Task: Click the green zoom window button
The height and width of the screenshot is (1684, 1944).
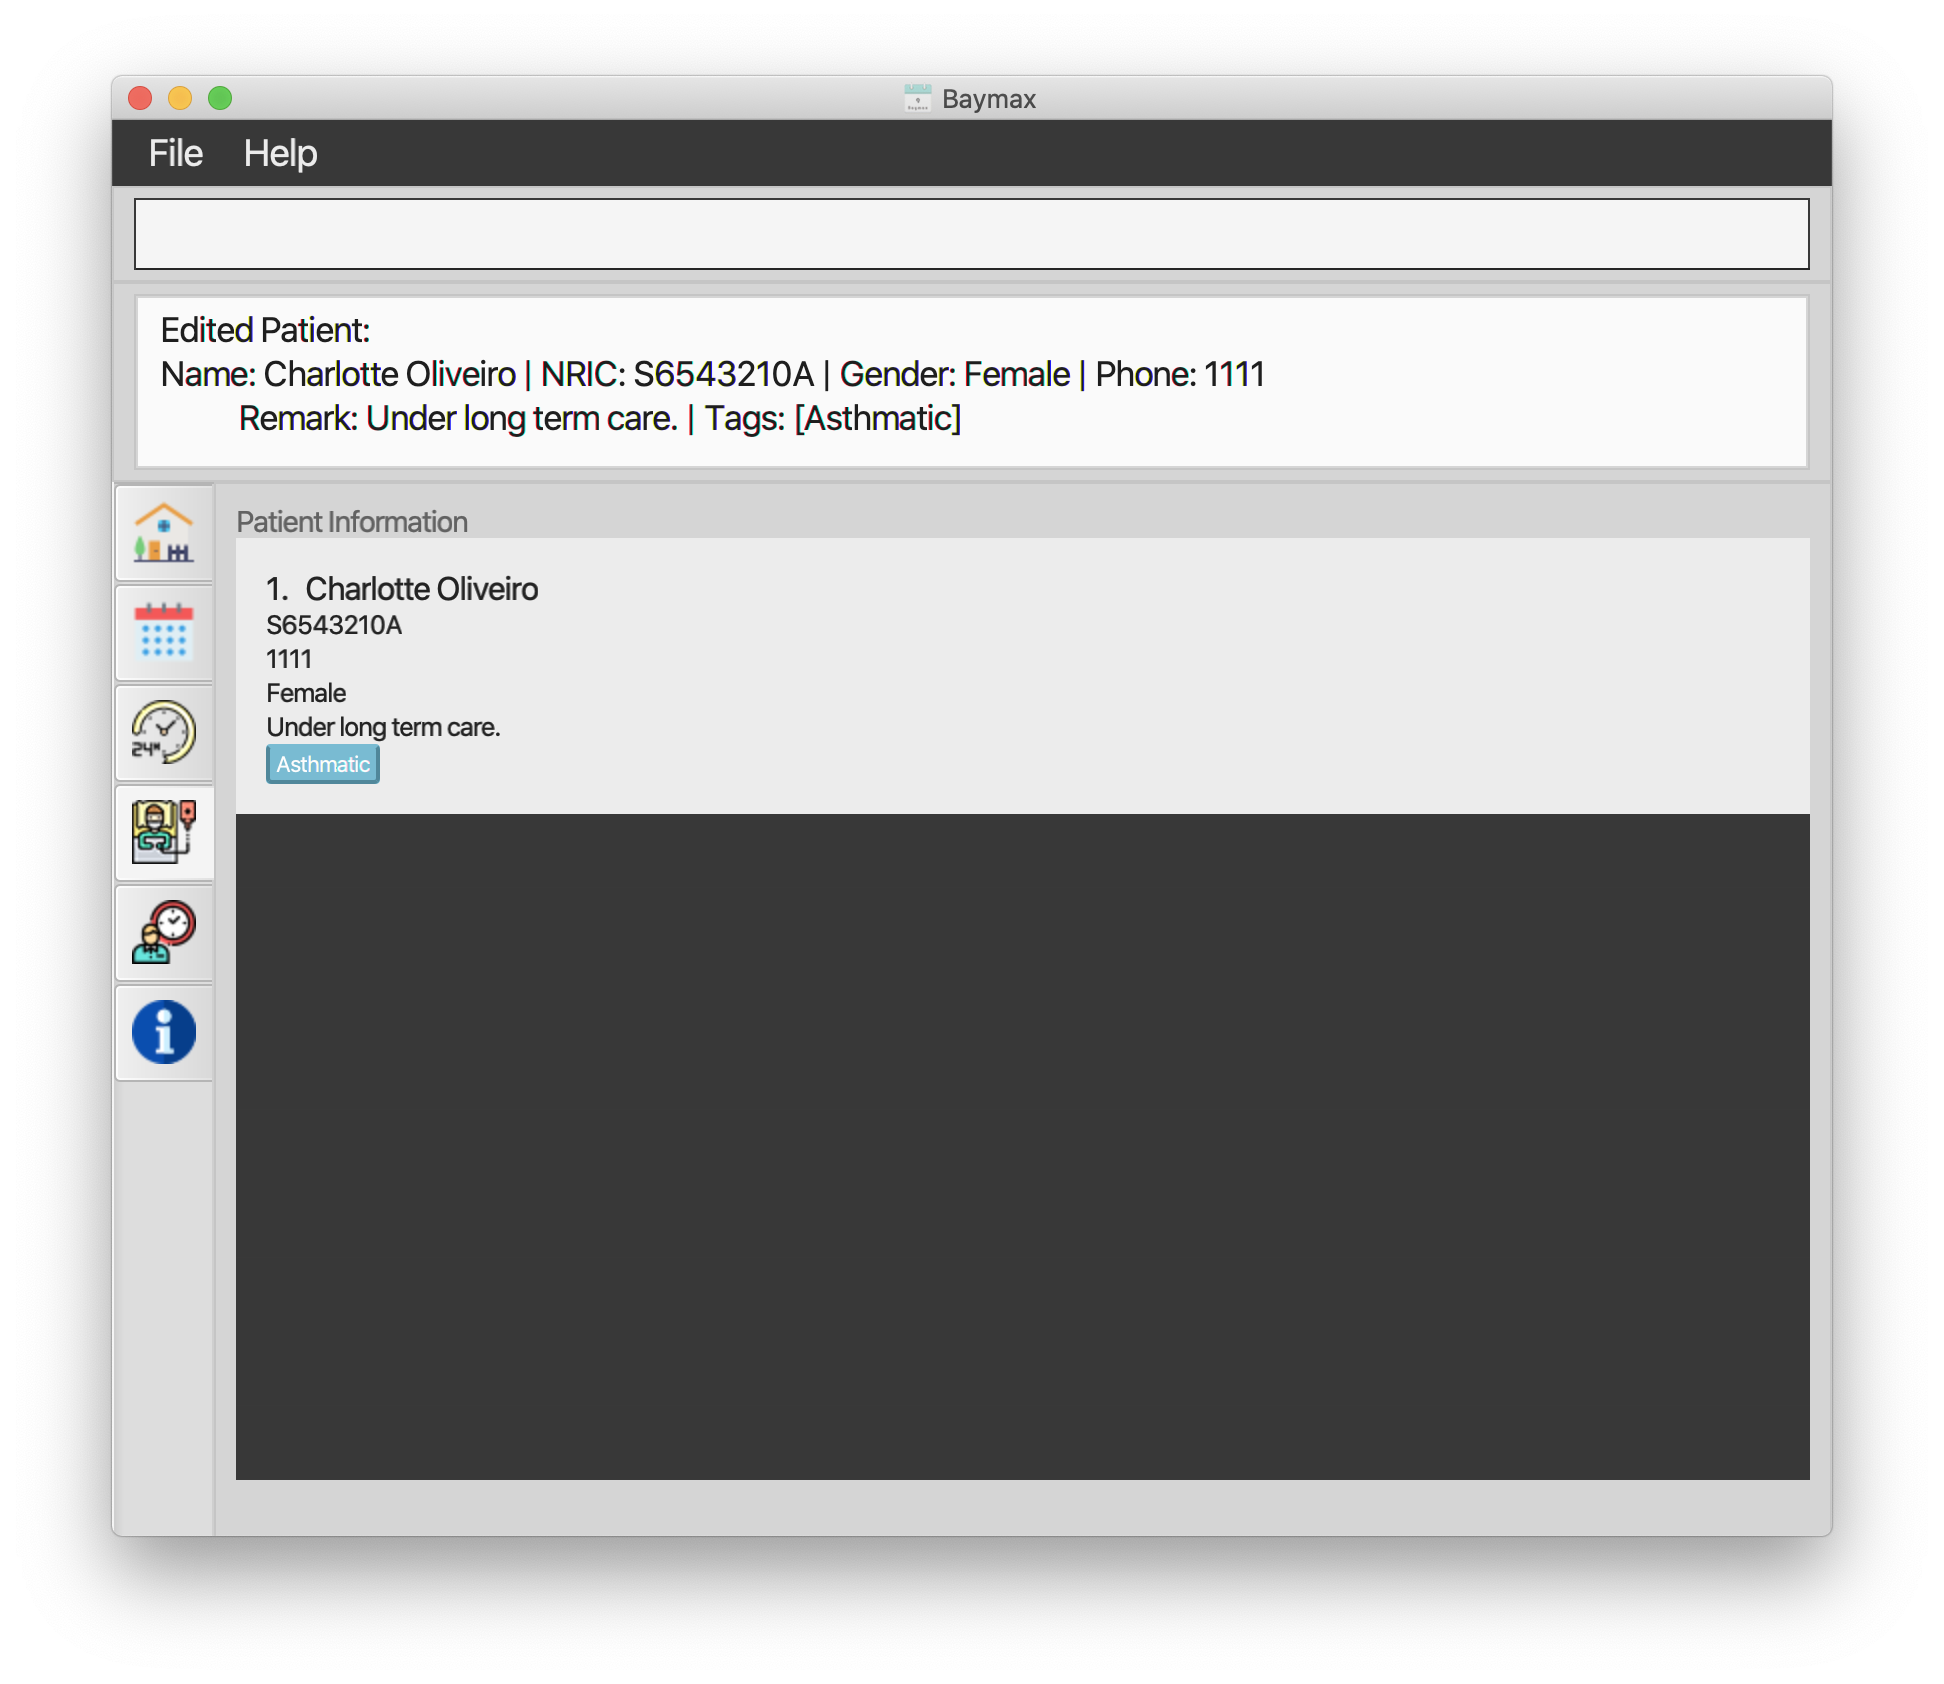Action: [220, 98]
